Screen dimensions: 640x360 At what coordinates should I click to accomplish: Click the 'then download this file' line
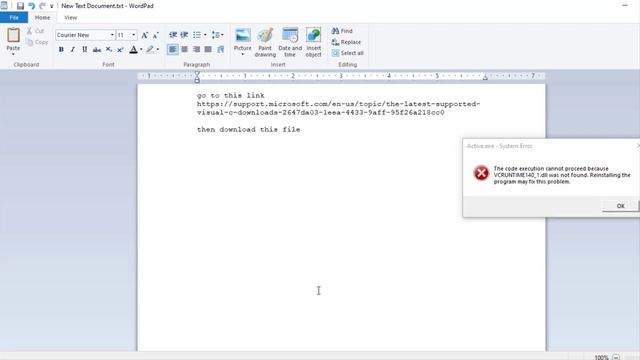click(x=249, y=129)
